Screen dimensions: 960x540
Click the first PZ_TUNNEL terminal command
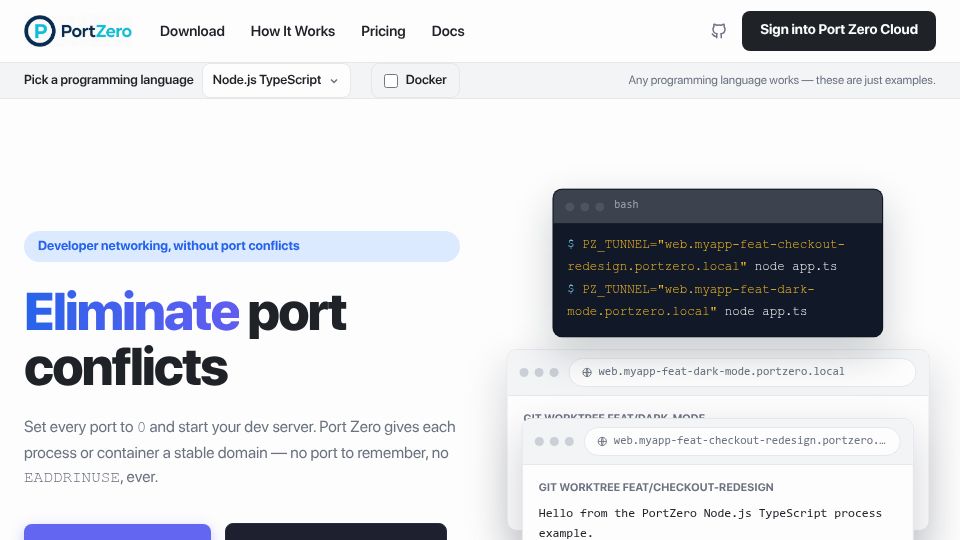pos(705,255)
